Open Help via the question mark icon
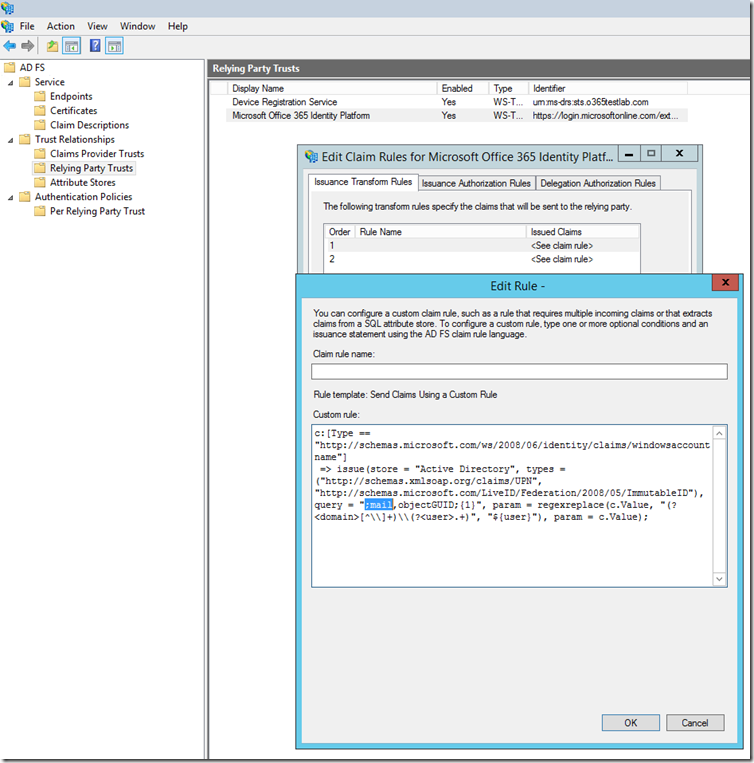 point(95,46)
